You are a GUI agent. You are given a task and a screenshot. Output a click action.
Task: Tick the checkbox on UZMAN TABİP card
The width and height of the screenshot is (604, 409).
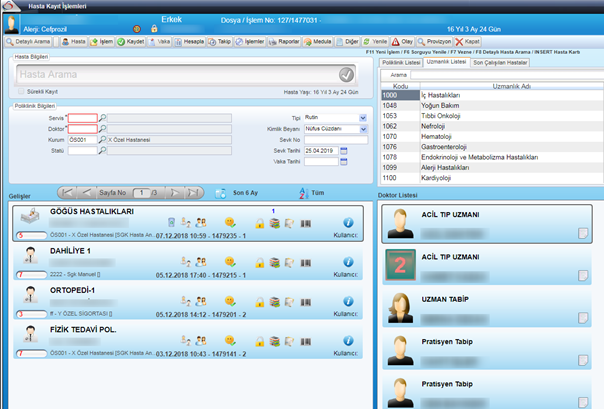tap(583, 318)
